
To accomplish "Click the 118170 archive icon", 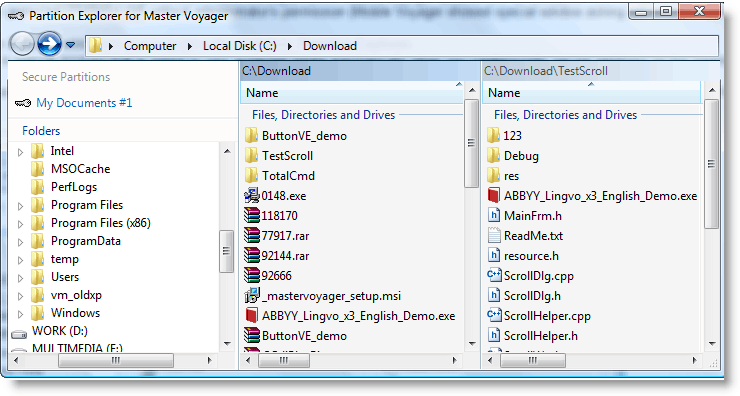I will point(252,216).
